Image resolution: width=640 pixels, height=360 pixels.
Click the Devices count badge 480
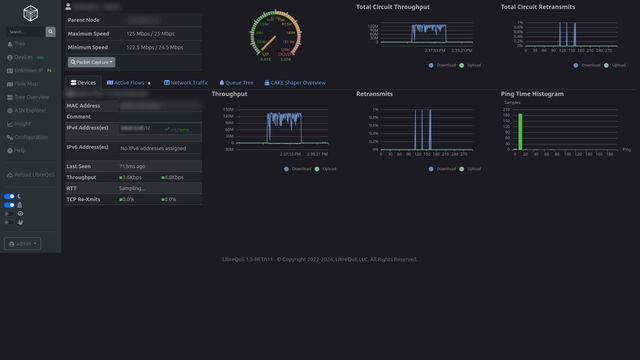click(40, 58)
